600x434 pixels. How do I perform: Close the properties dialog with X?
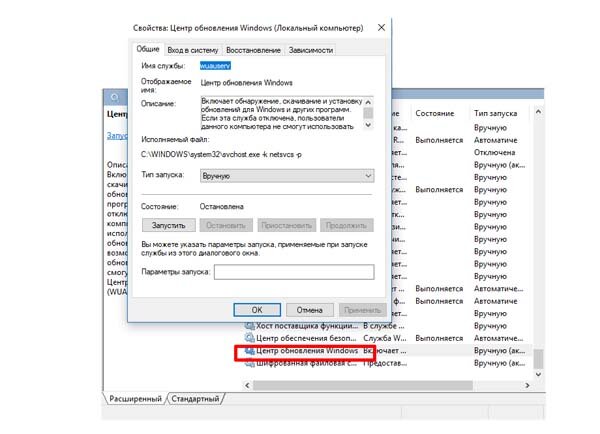[381, 28]
